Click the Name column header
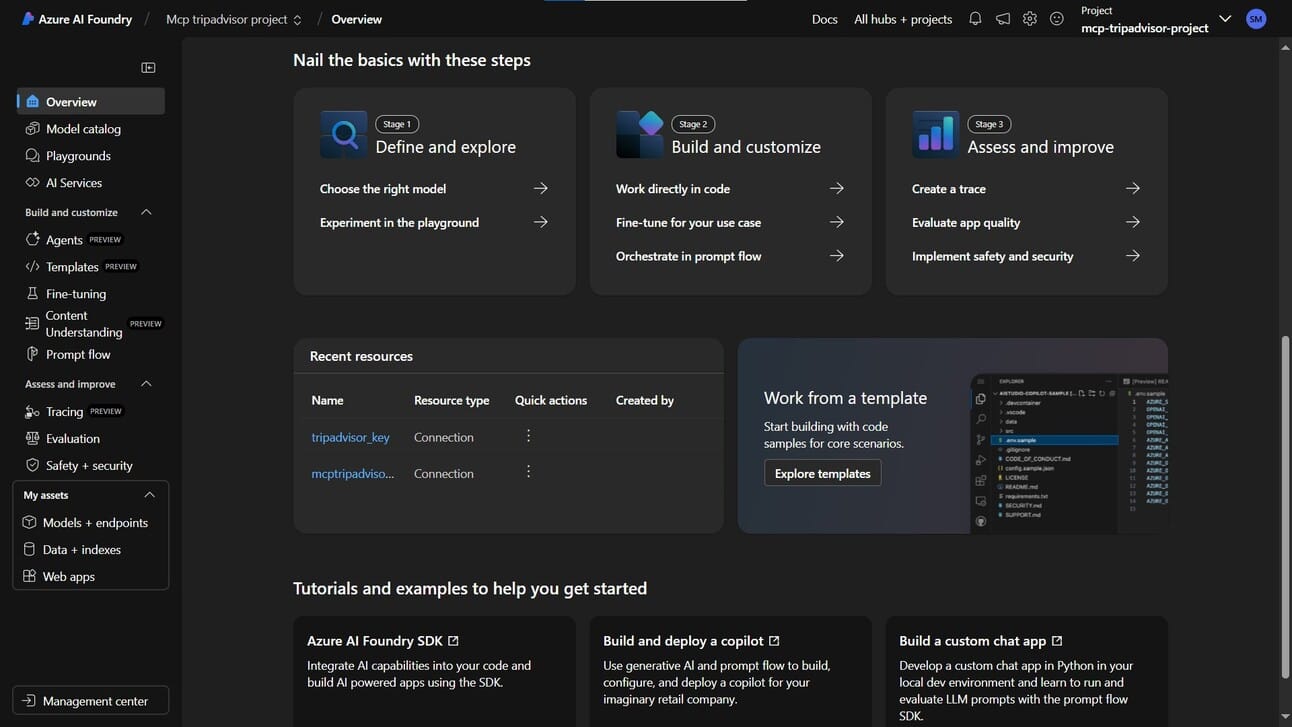Viewport: 1292px width, 727px height. pyautogui.click(x=327, y=400)
